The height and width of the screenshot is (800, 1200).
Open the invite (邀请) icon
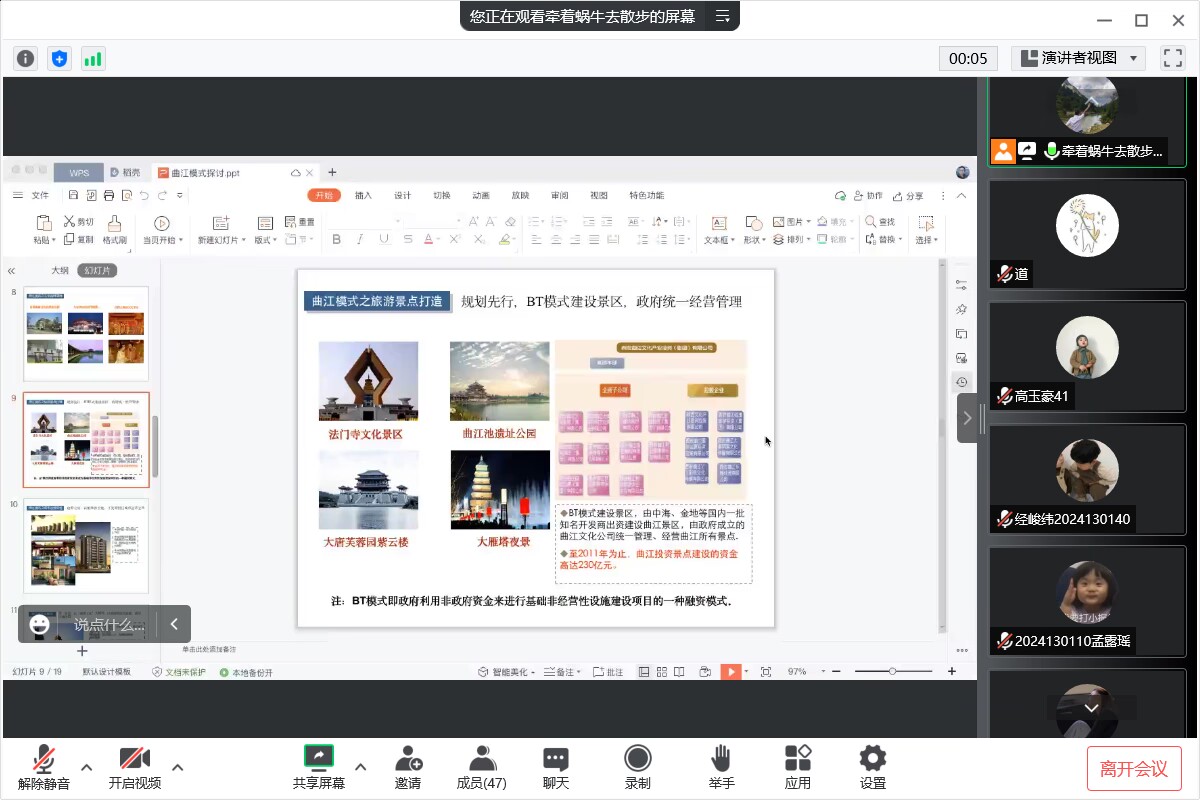[x=408, y=767]
